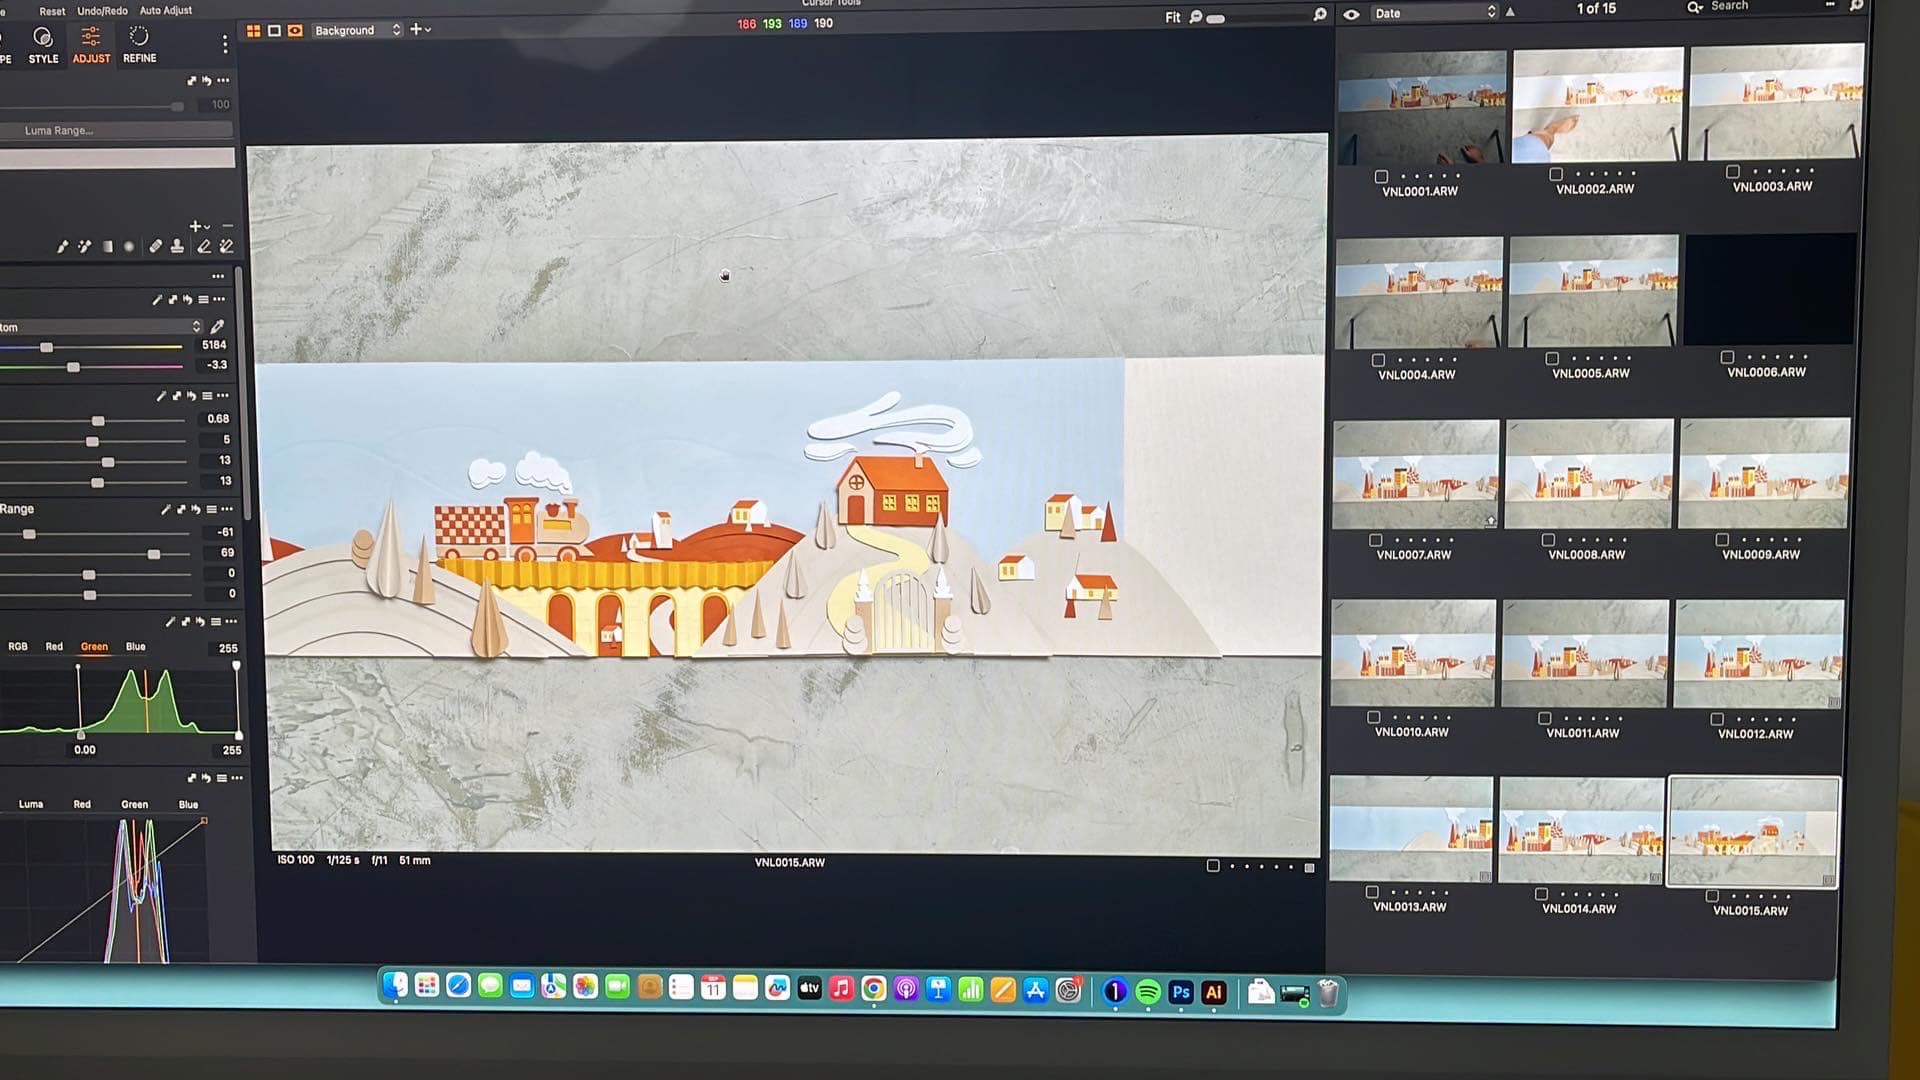Select the Green levels channel tab
The height and width of the screenshot is (1080, 1920).
94,647
